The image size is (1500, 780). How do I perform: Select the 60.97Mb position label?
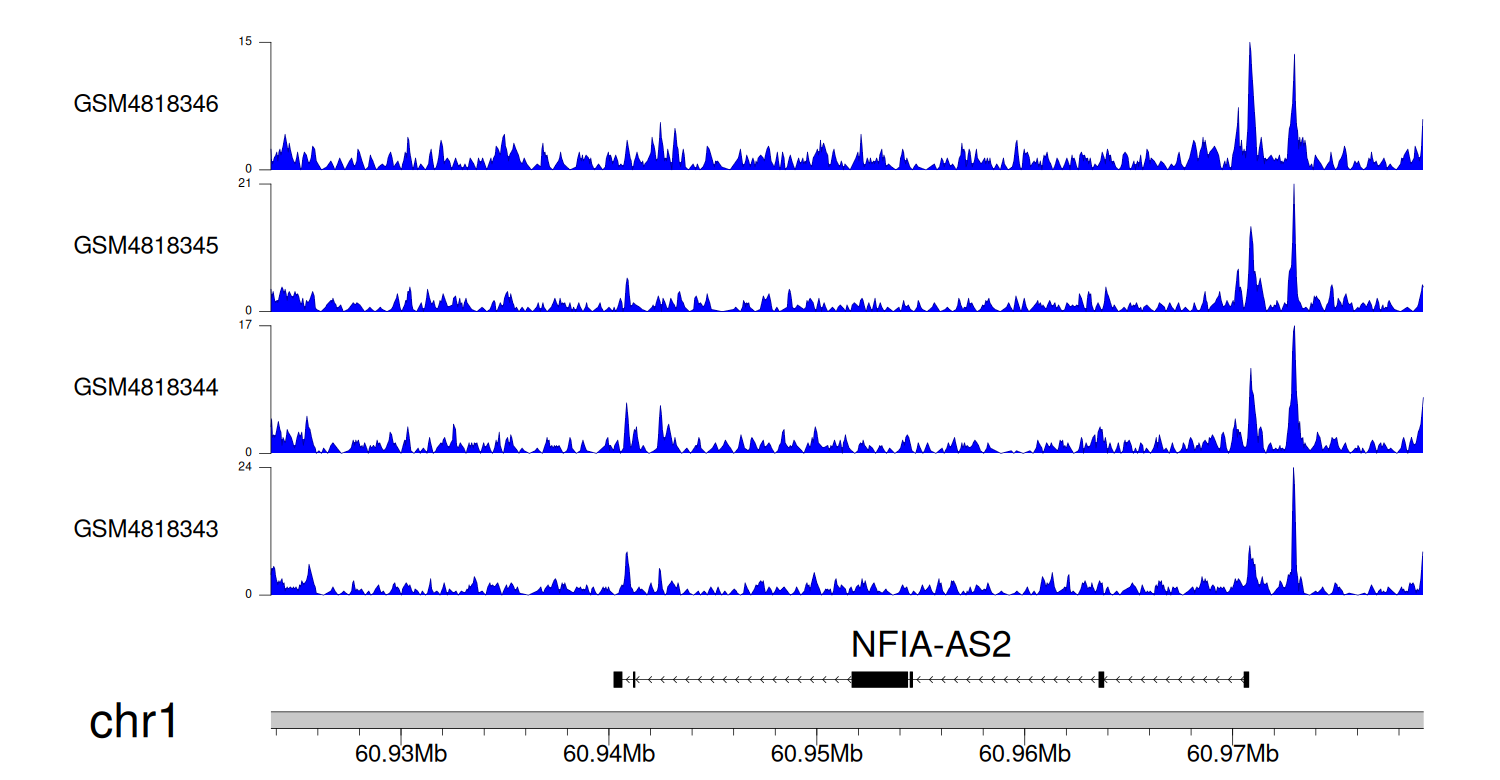coord(1233,753)
